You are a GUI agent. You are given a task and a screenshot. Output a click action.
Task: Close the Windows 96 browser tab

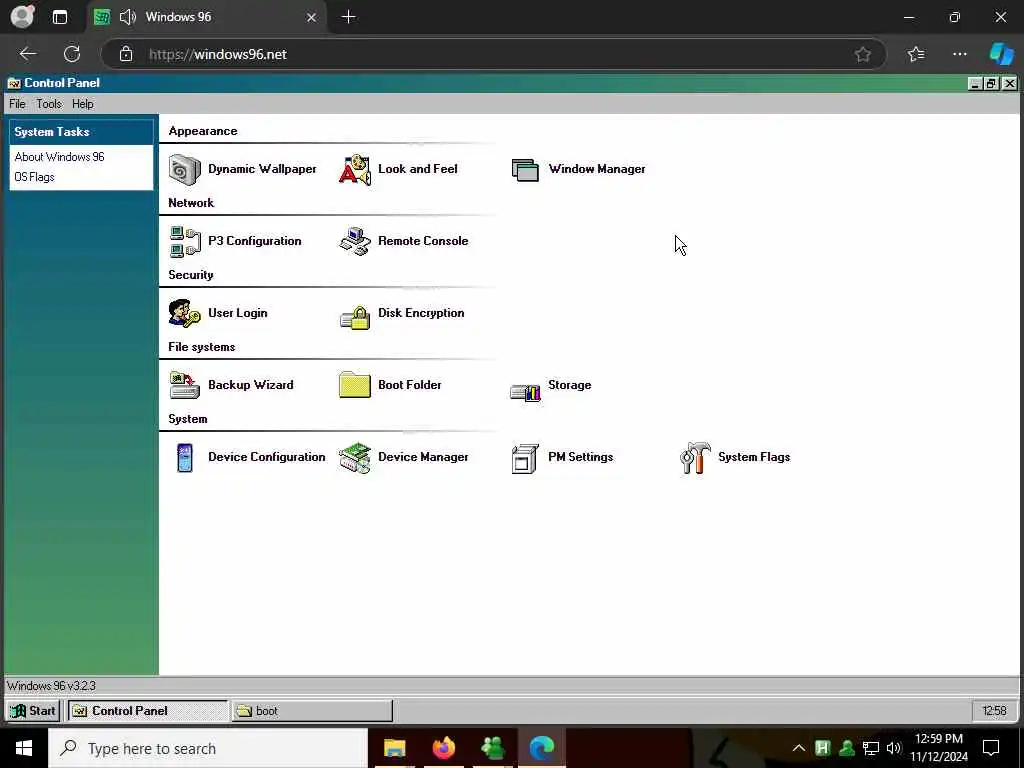coord(312,17)
